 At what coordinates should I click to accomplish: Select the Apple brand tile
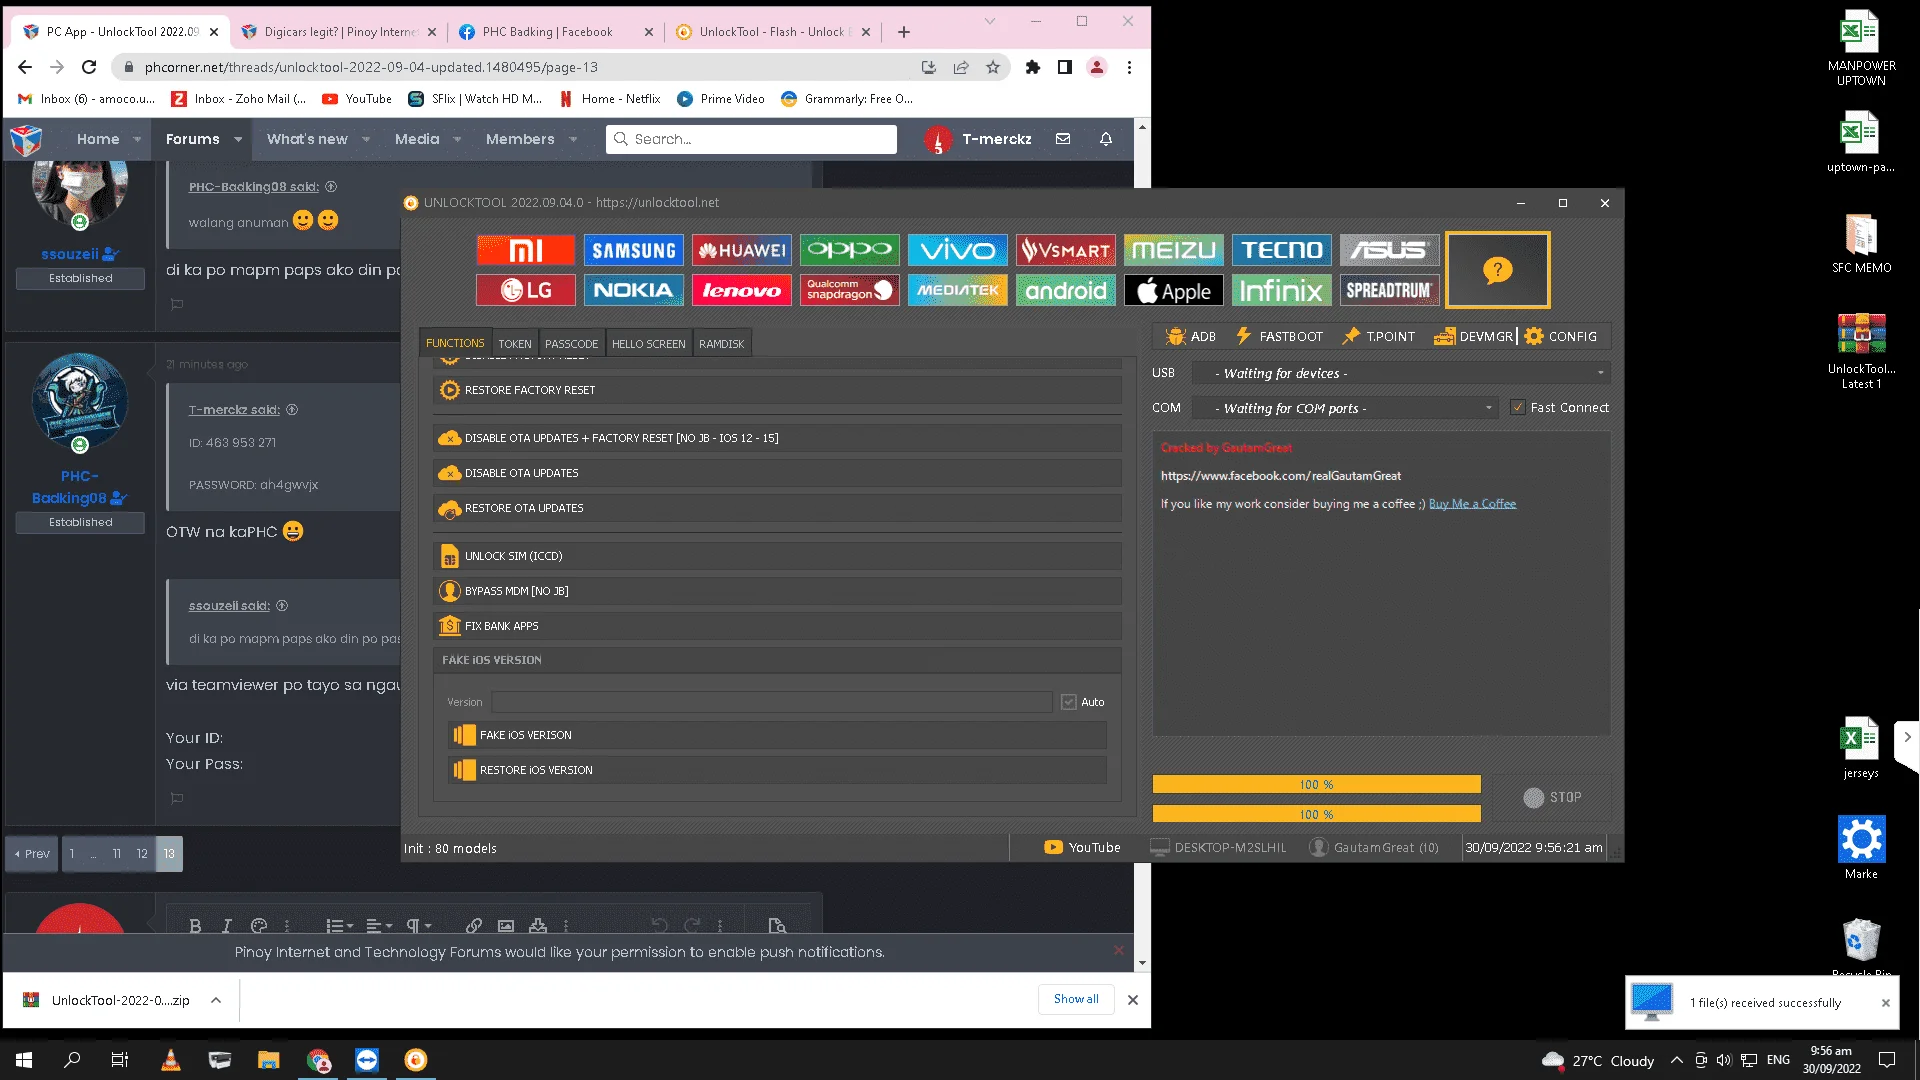pos(1174,290)
